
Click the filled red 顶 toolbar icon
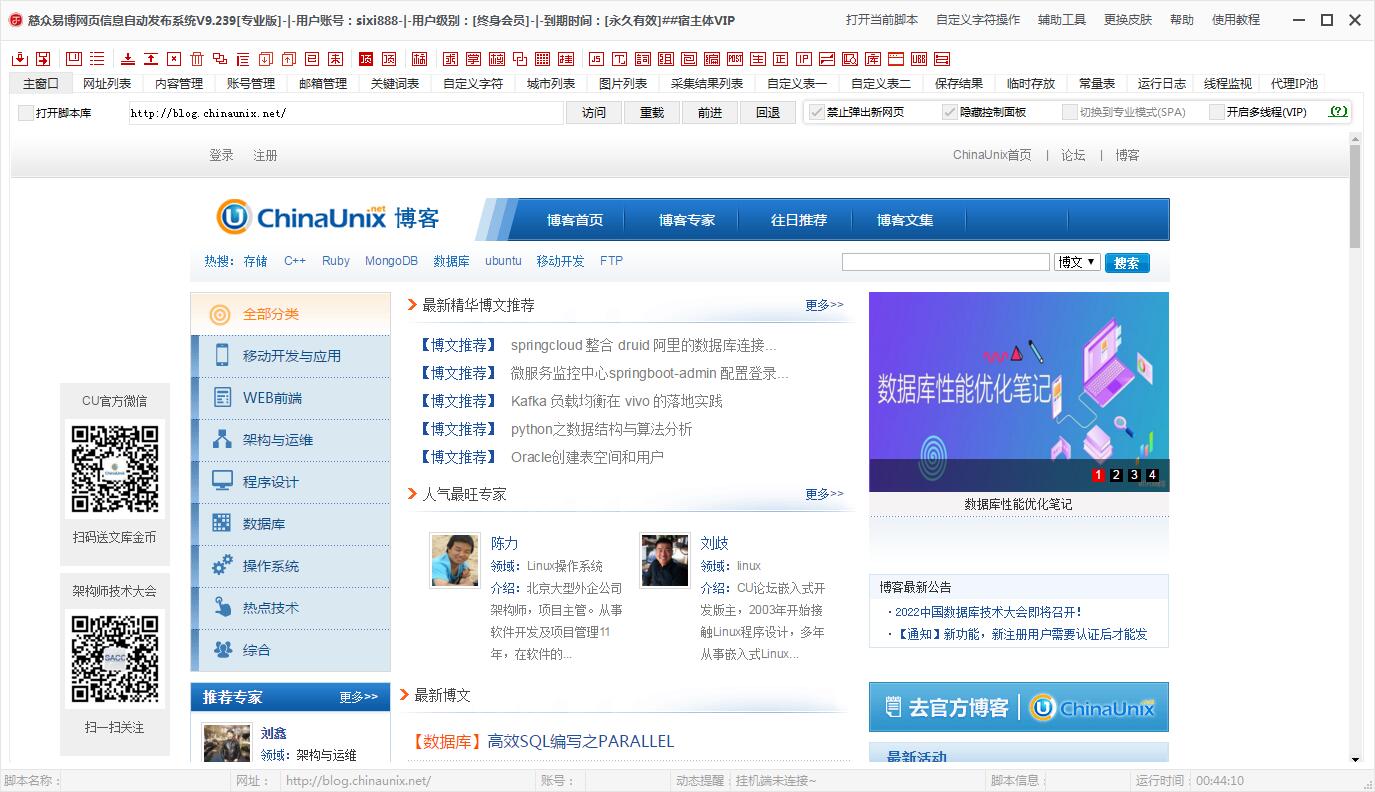coord(366,59)
